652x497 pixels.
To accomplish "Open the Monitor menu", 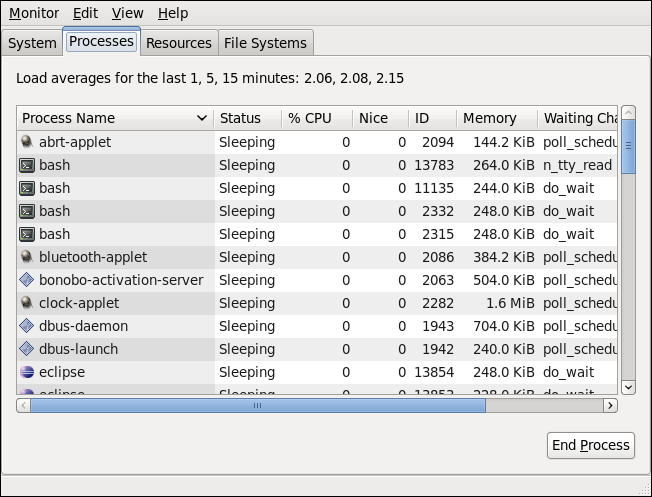I will point(34,13).
